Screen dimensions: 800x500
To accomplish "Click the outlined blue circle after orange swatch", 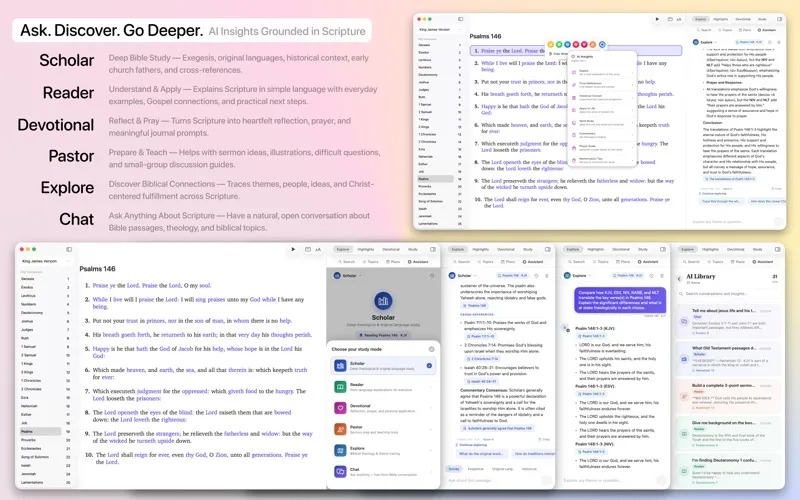I will coord(602,44).
